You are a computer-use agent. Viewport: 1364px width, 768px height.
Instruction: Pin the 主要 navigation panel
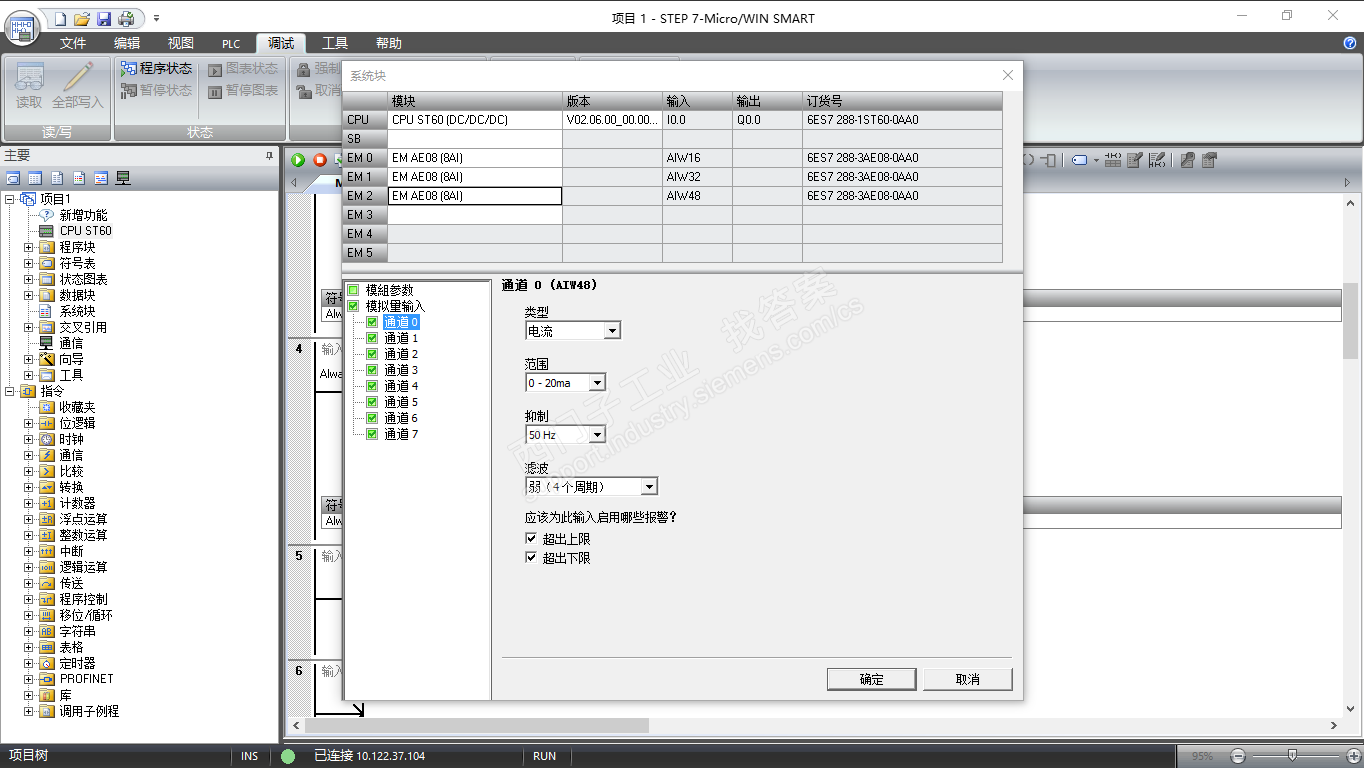pos(269,155)
